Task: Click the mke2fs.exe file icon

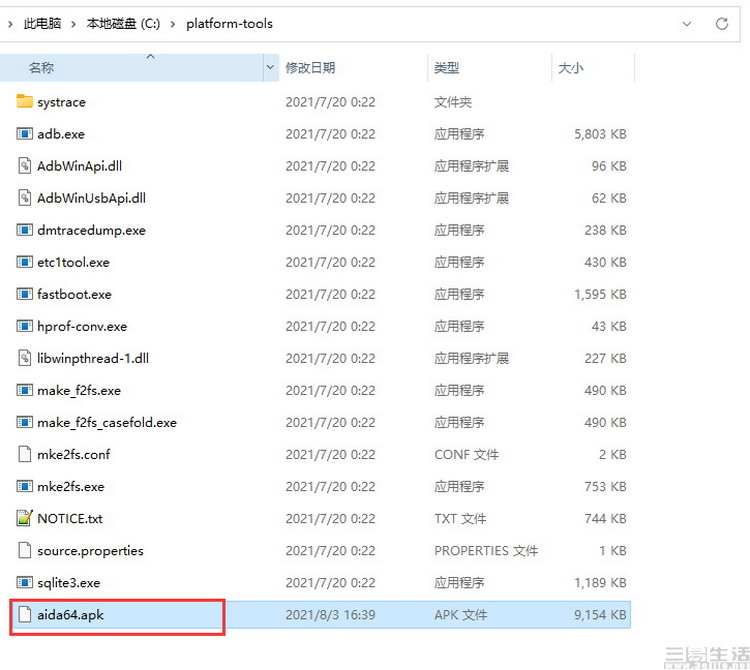Action: pyautogui.click(x=24, y=486)
